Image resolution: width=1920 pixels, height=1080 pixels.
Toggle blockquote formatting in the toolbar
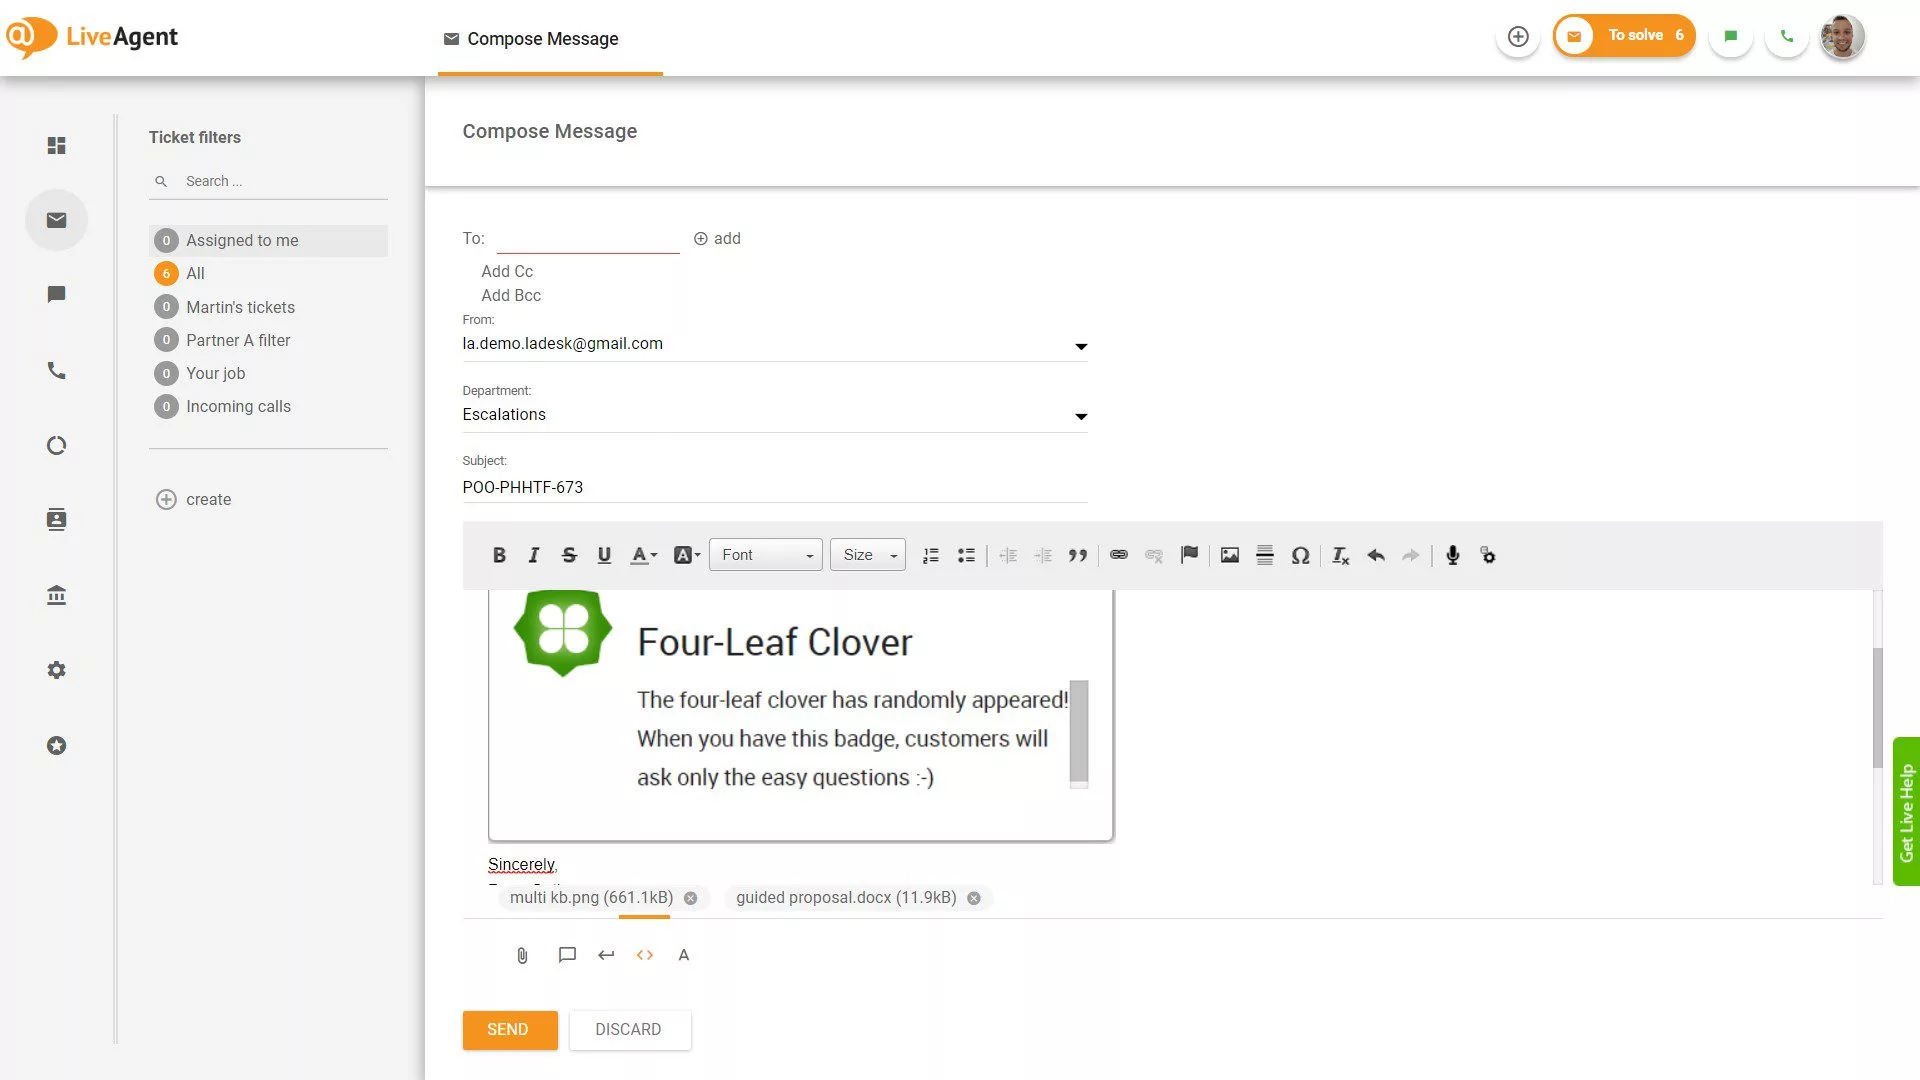(1078, 555)
